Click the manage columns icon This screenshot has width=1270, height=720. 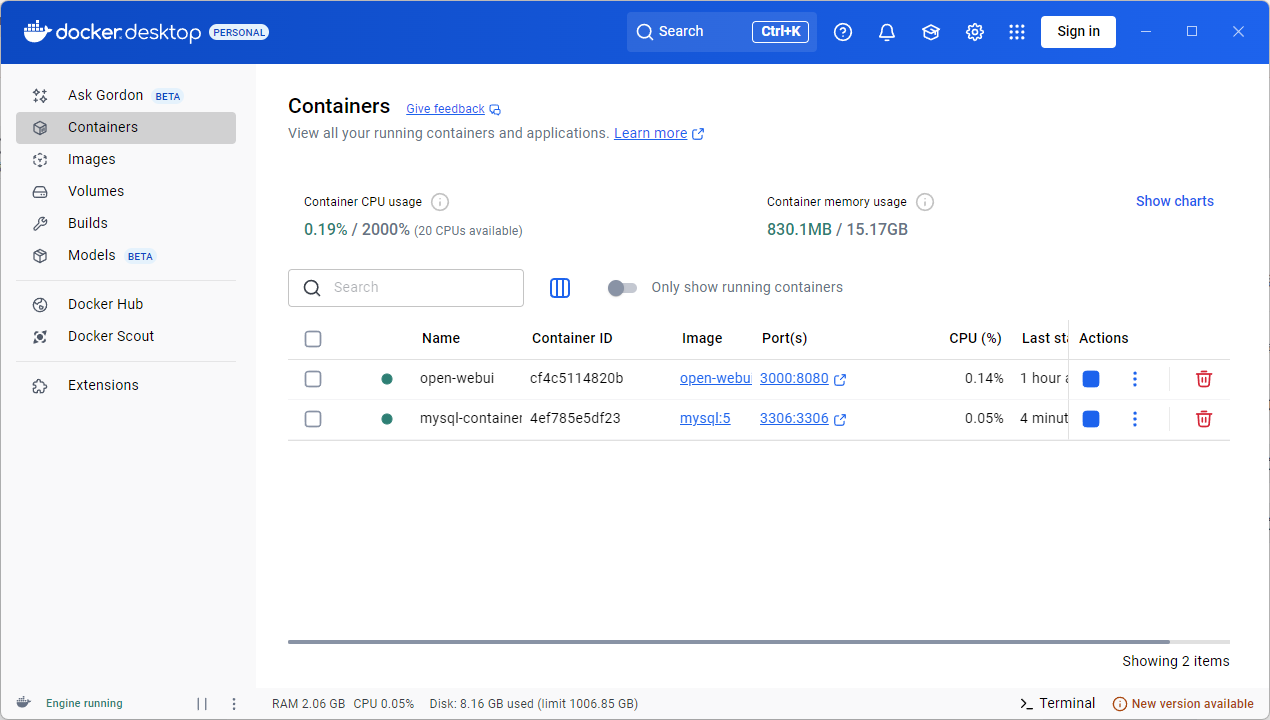pyautogui.click(x=560, y=288)
